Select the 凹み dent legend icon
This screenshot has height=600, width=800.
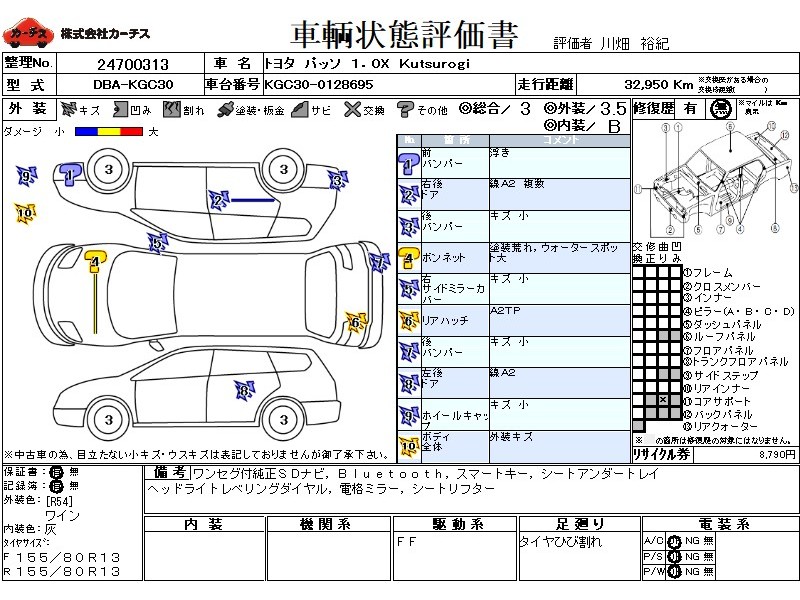[122, 109]
